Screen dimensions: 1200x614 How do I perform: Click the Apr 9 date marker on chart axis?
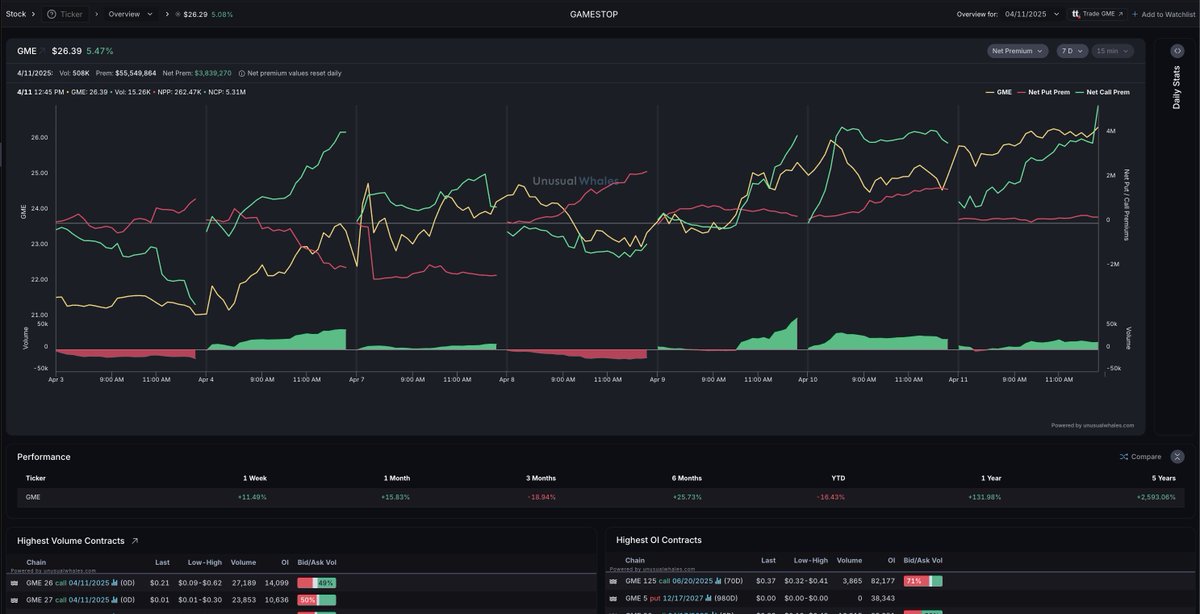click(657, 380)
